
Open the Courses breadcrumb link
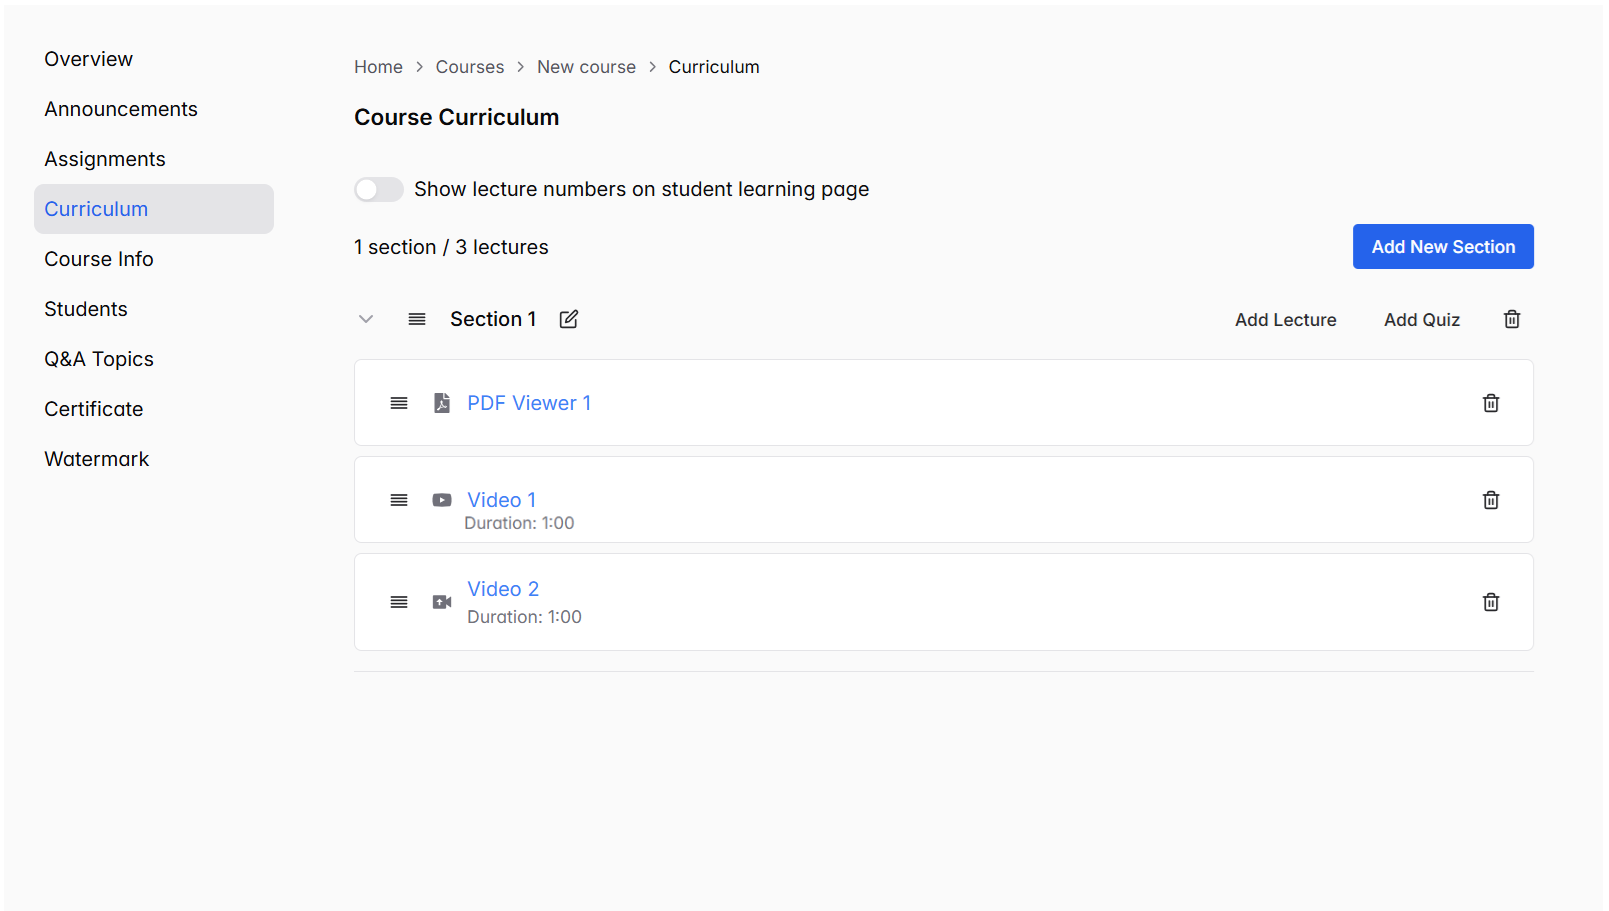pyautogui.click(x=469, y=66)
